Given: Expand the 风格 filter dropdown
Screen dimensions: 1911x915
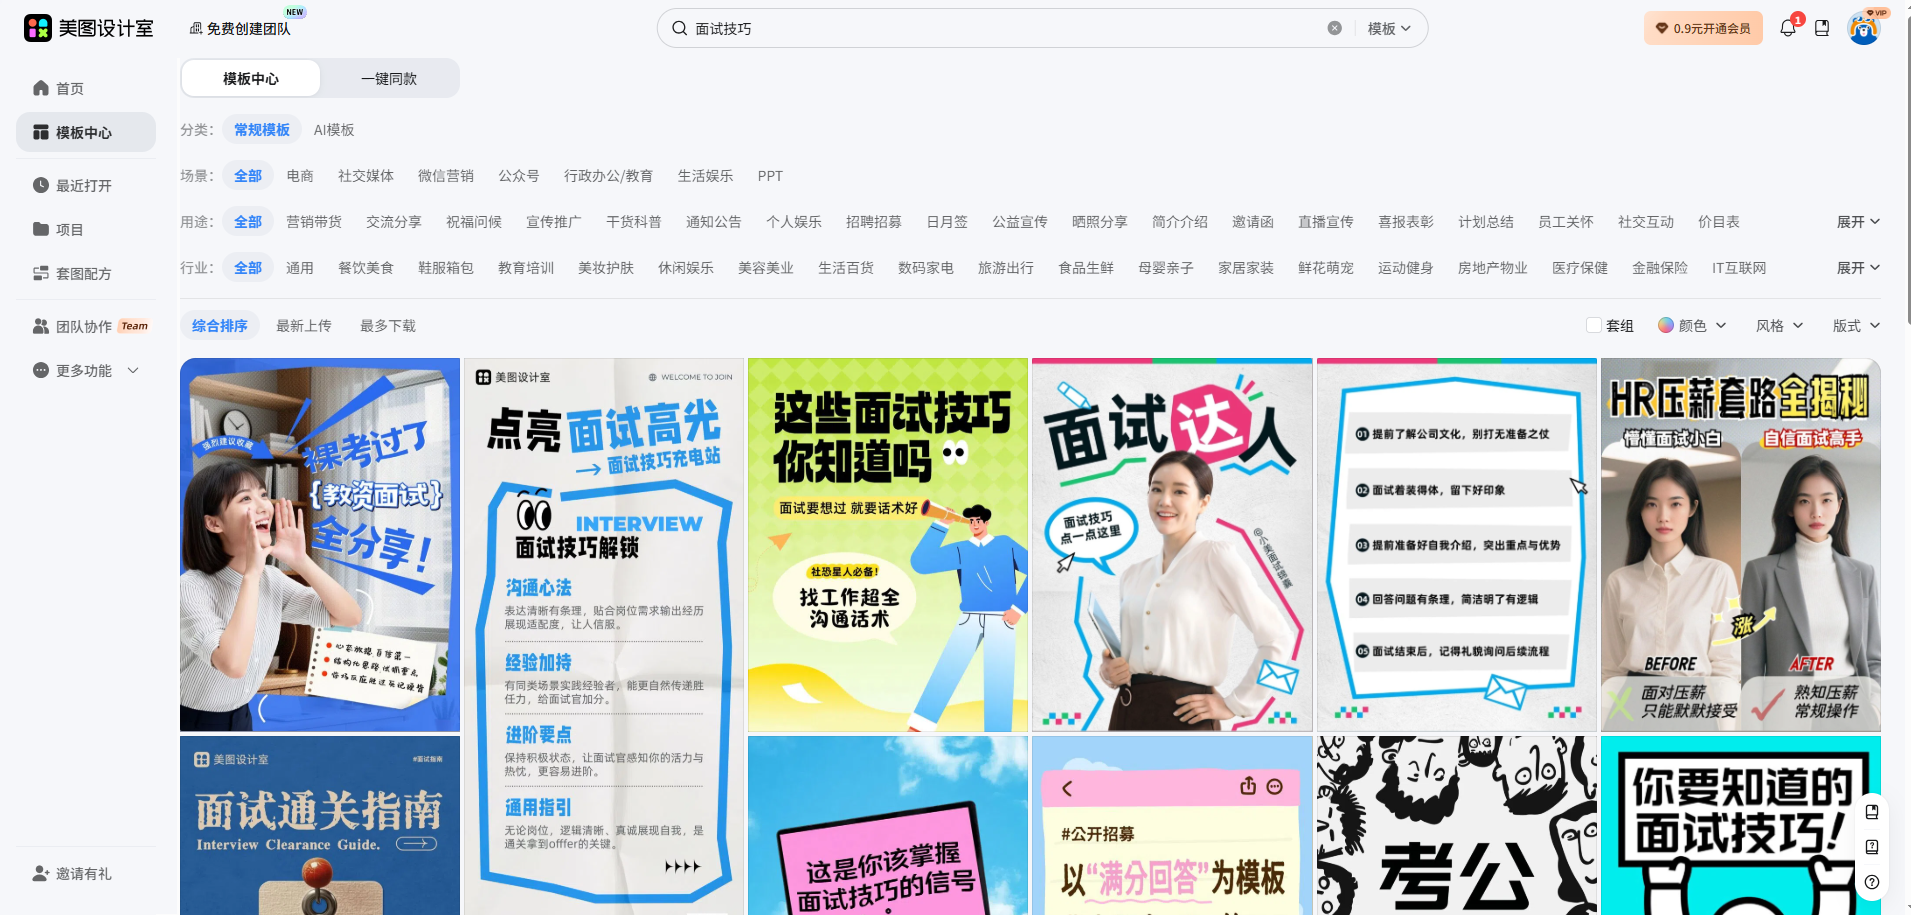Looking at the screenshot, I should [1779, 326].
